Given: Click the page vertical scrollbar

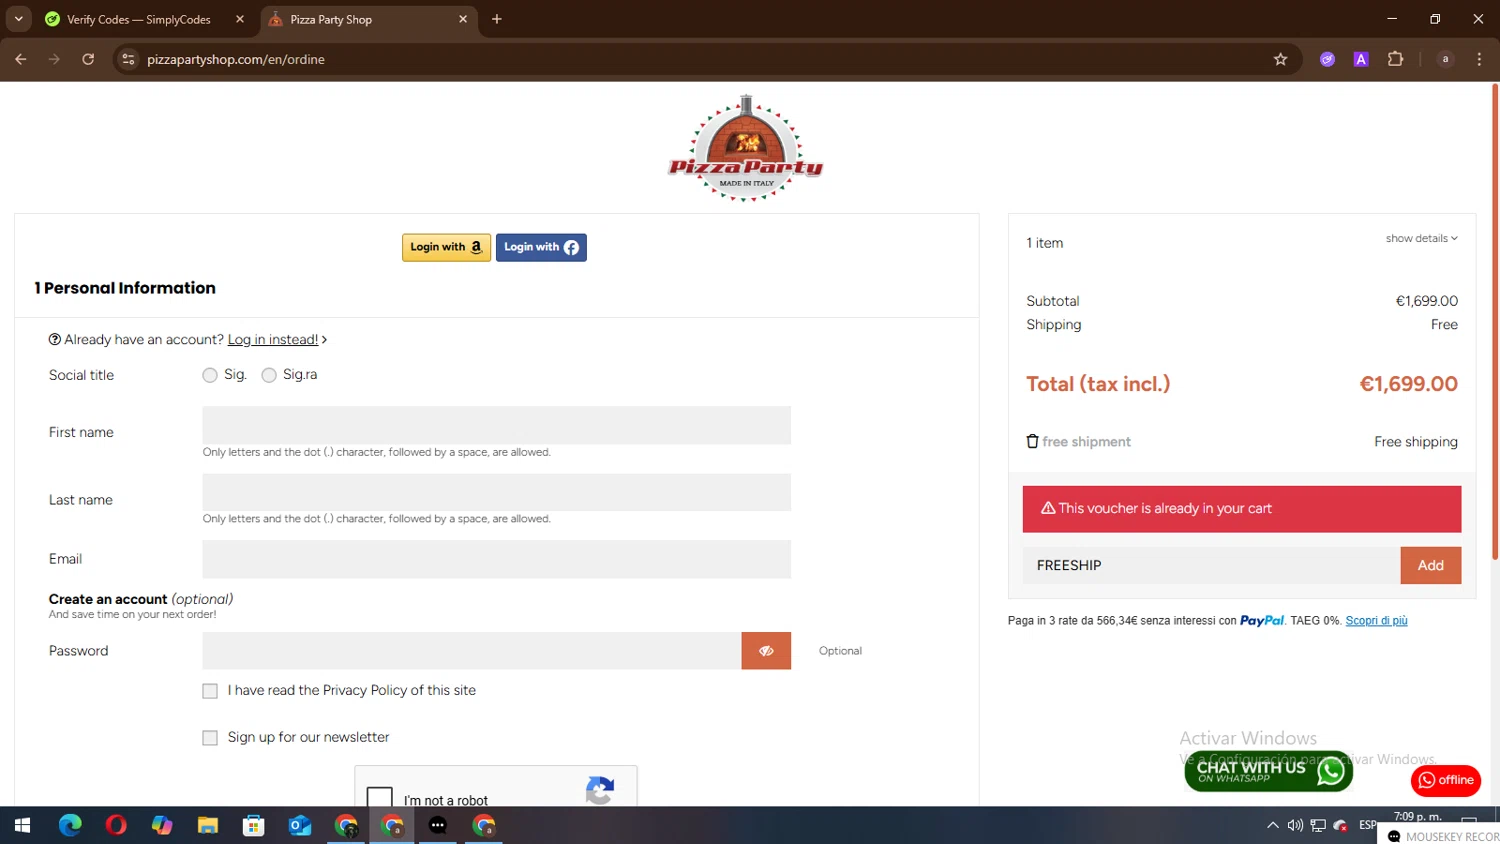Looking at the screenshot, I should [x=1495, y=322].
